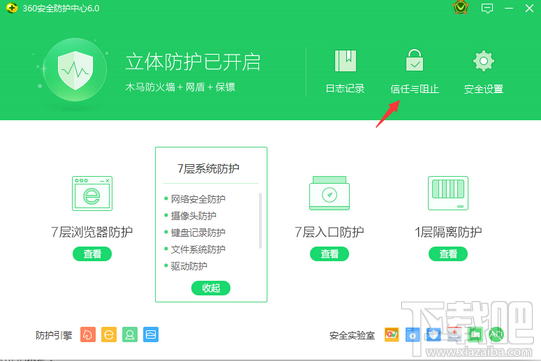The image size is (541, 362).
Task: Open the green AD blocker lab icon
Action: pos(496,334)
